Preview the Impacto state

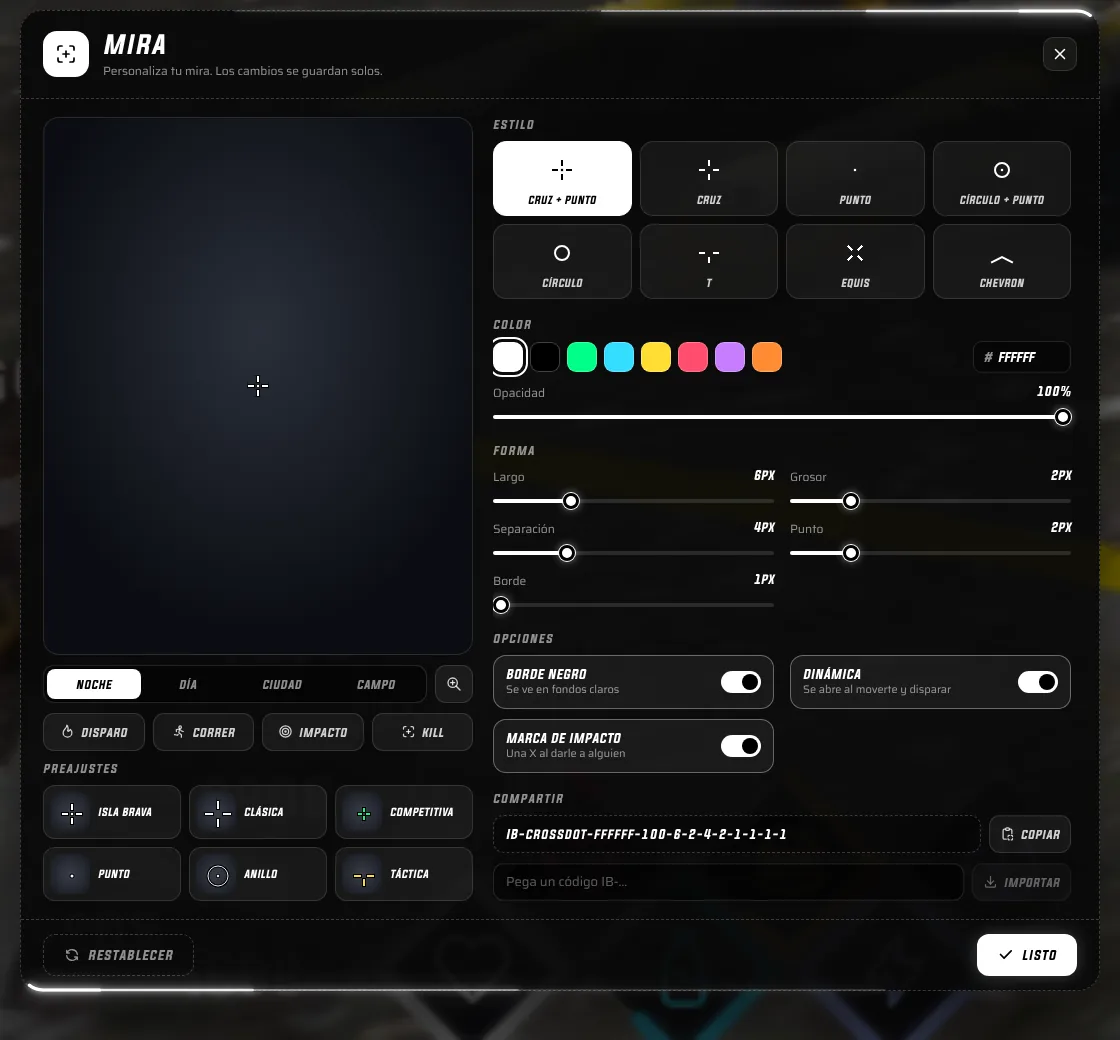pos(313,732)
